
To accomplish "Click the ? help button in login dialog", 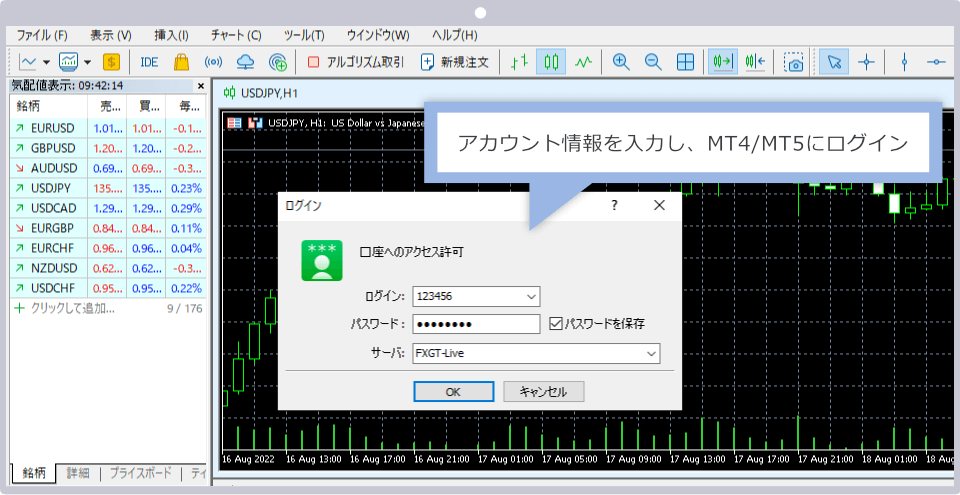I will [x=614, y=206].
